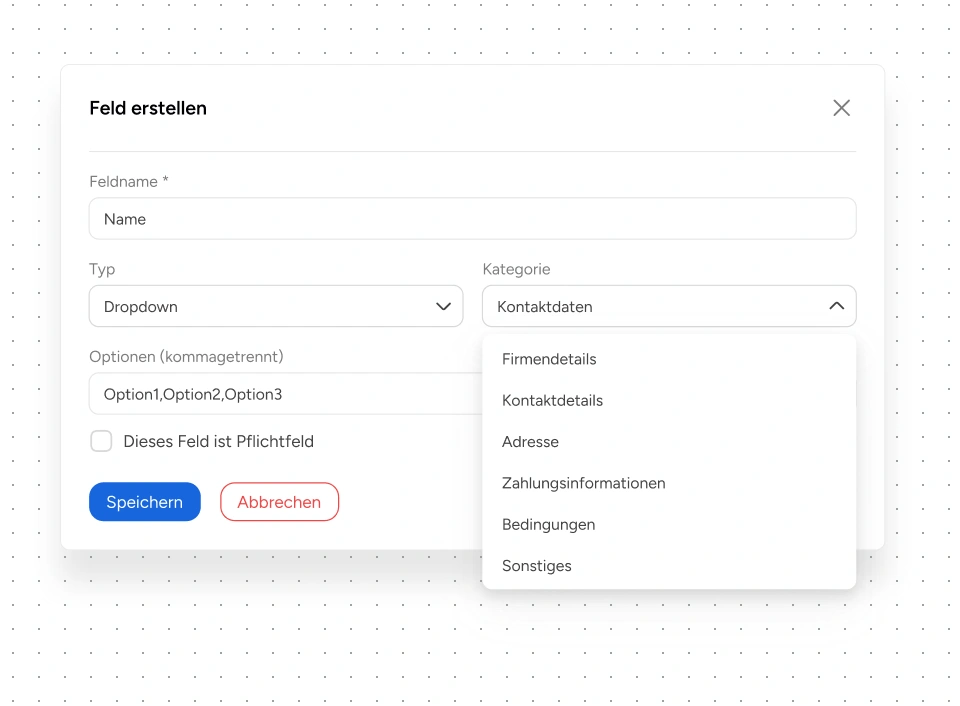The width and height of the screenshot is (960, 706).
Task: Close the Feld erstellen dialog
Action: tap(841, 108)
